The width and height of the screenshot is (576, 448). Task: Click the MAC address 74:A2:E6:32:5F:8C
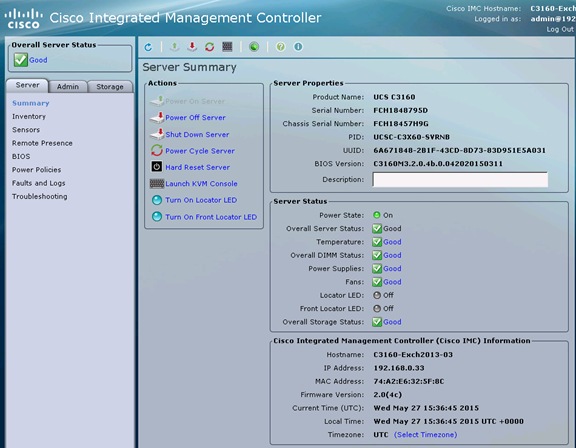(408, 381)
